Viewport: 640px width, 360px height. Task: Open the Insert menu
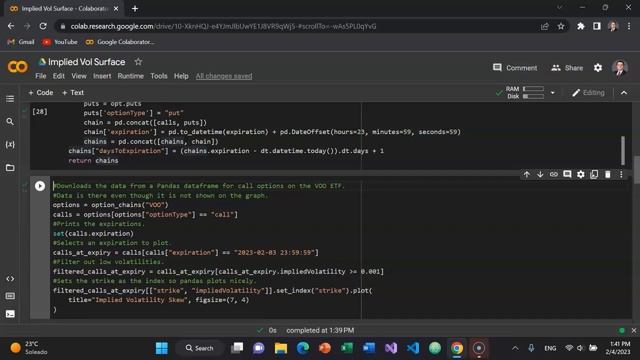coord(102,76)
